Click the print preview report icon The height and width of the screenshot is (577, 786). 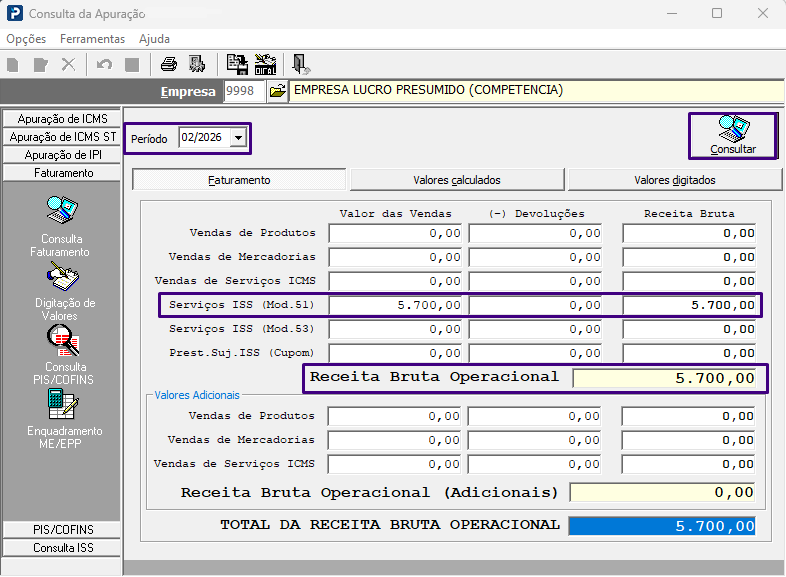[197, 65]
